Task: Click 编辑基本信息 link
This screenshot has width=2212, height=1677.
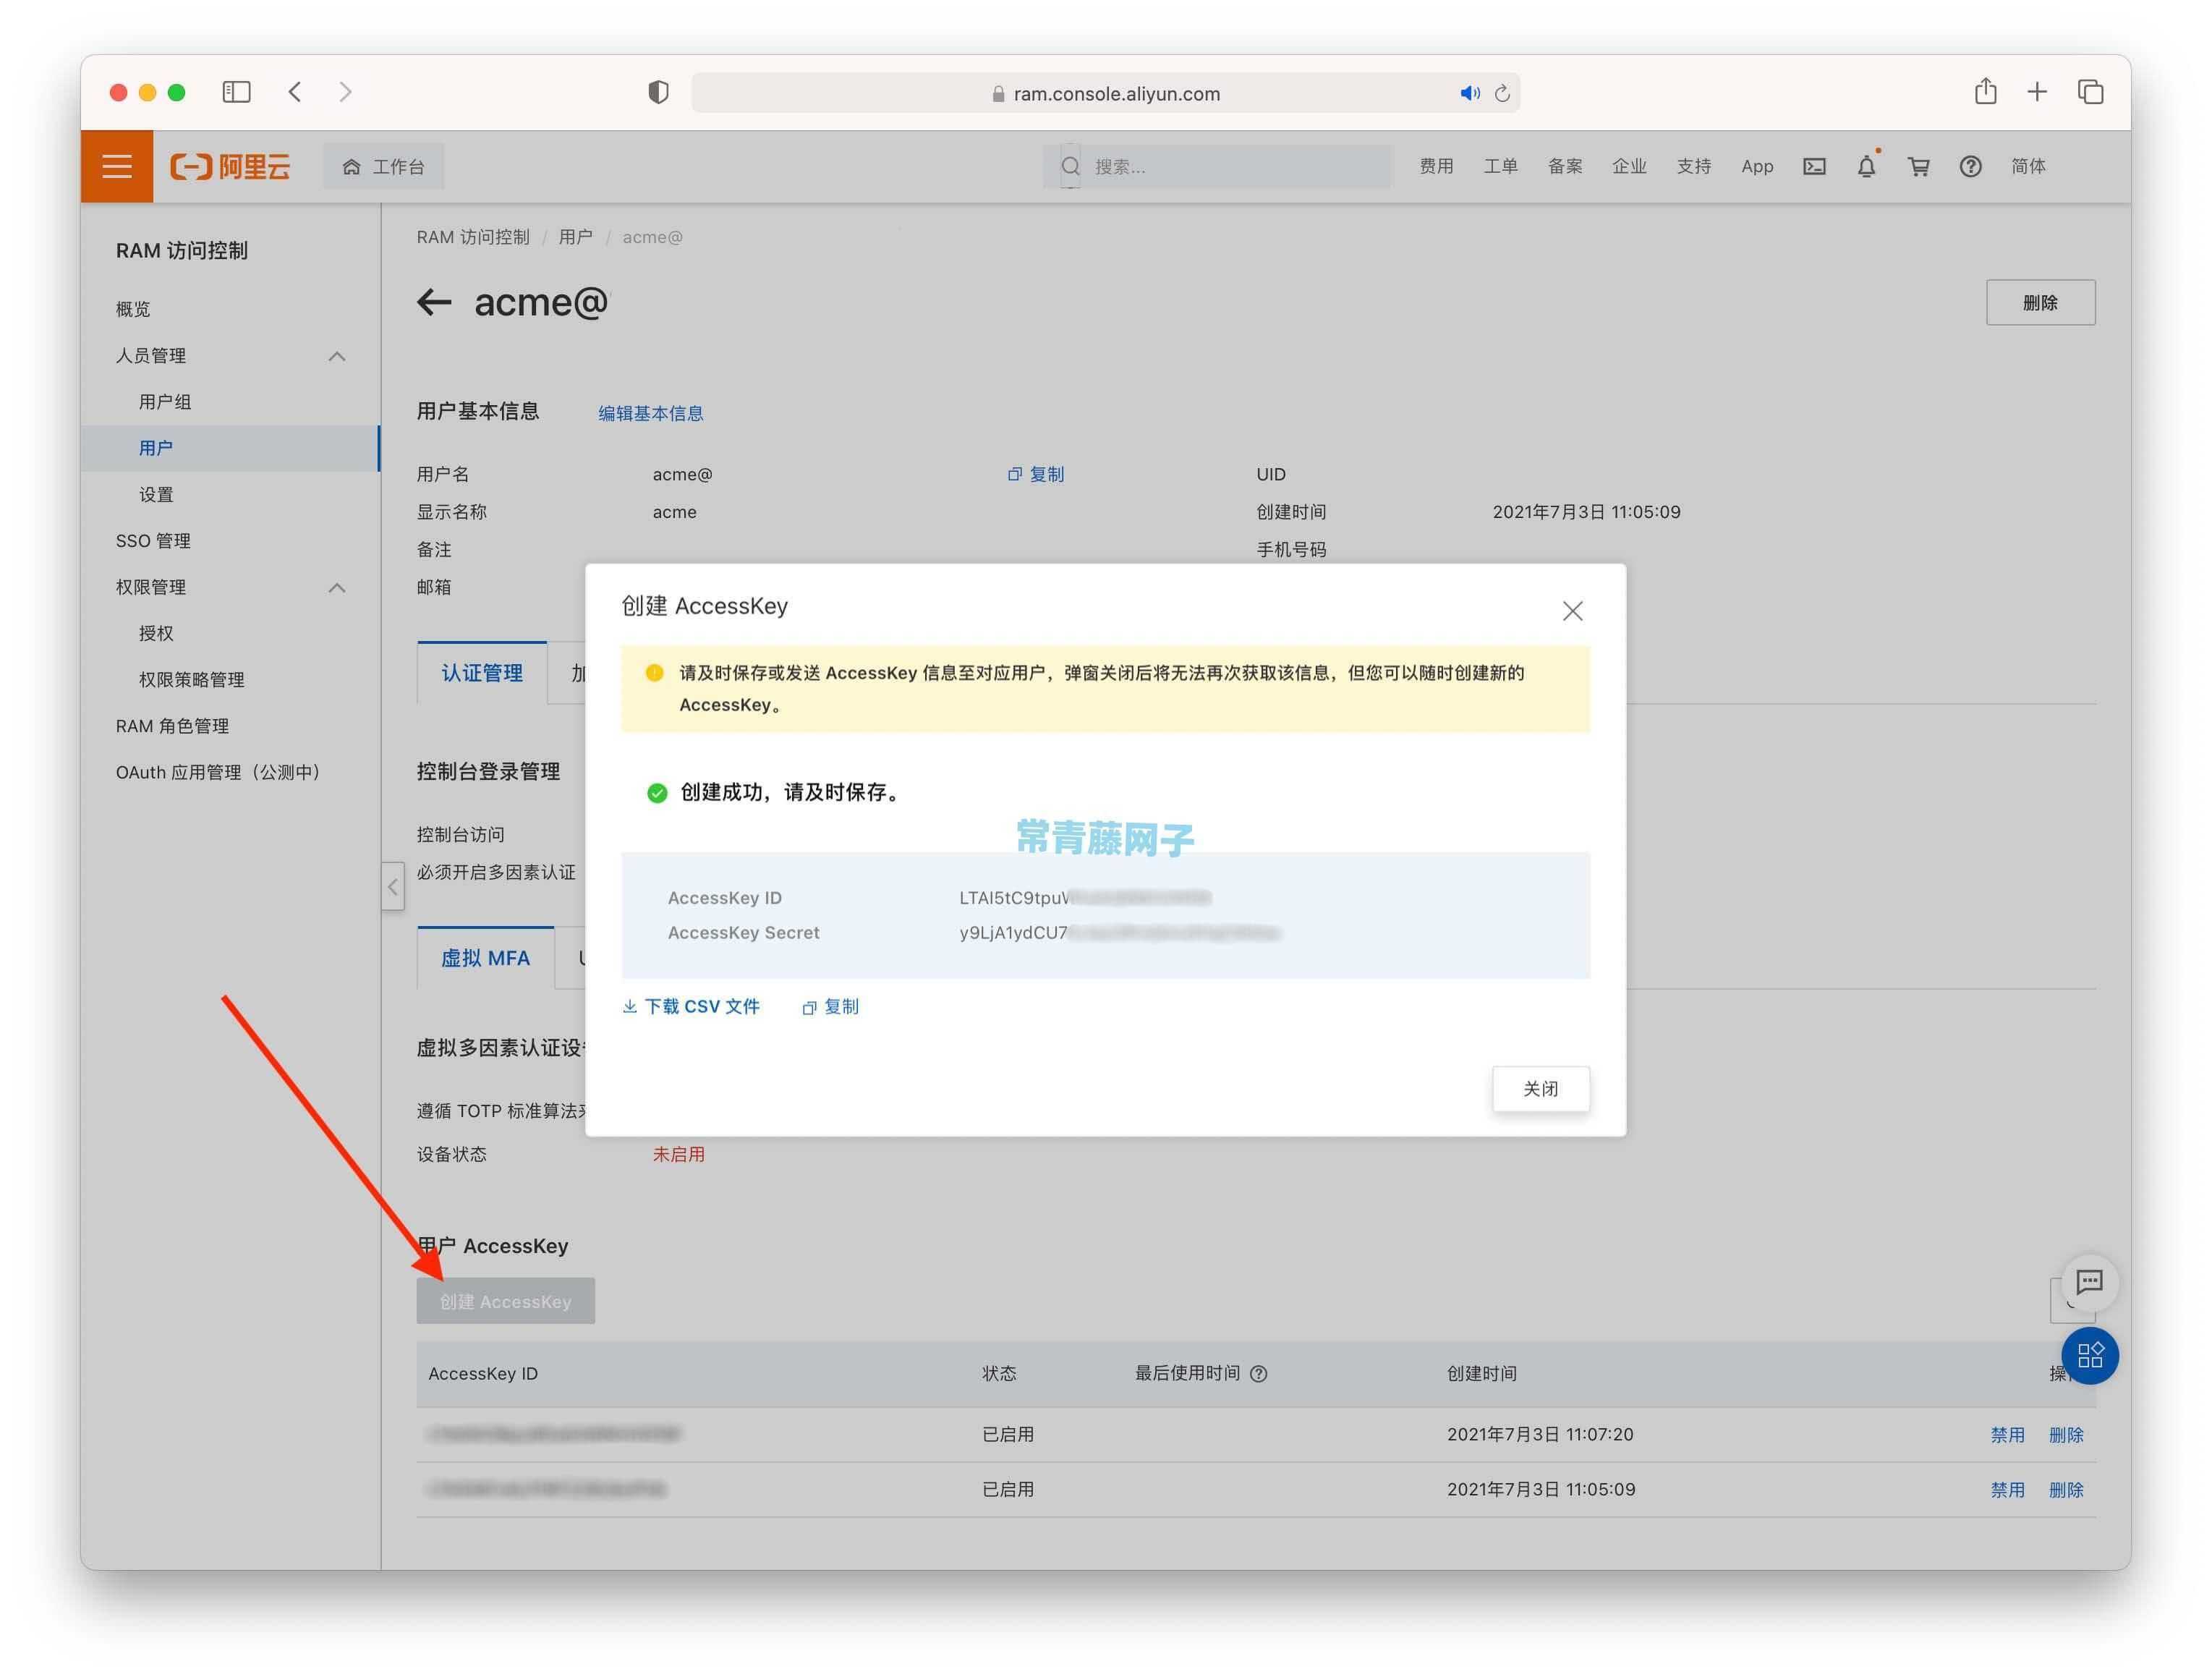Action: tap(650, 413)
